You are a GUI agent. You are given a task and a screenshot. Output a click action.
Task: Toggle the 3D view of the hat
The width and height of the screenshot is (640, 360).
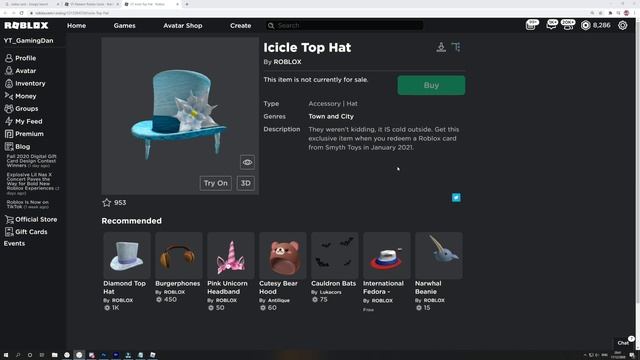click(x=245, y=183)
